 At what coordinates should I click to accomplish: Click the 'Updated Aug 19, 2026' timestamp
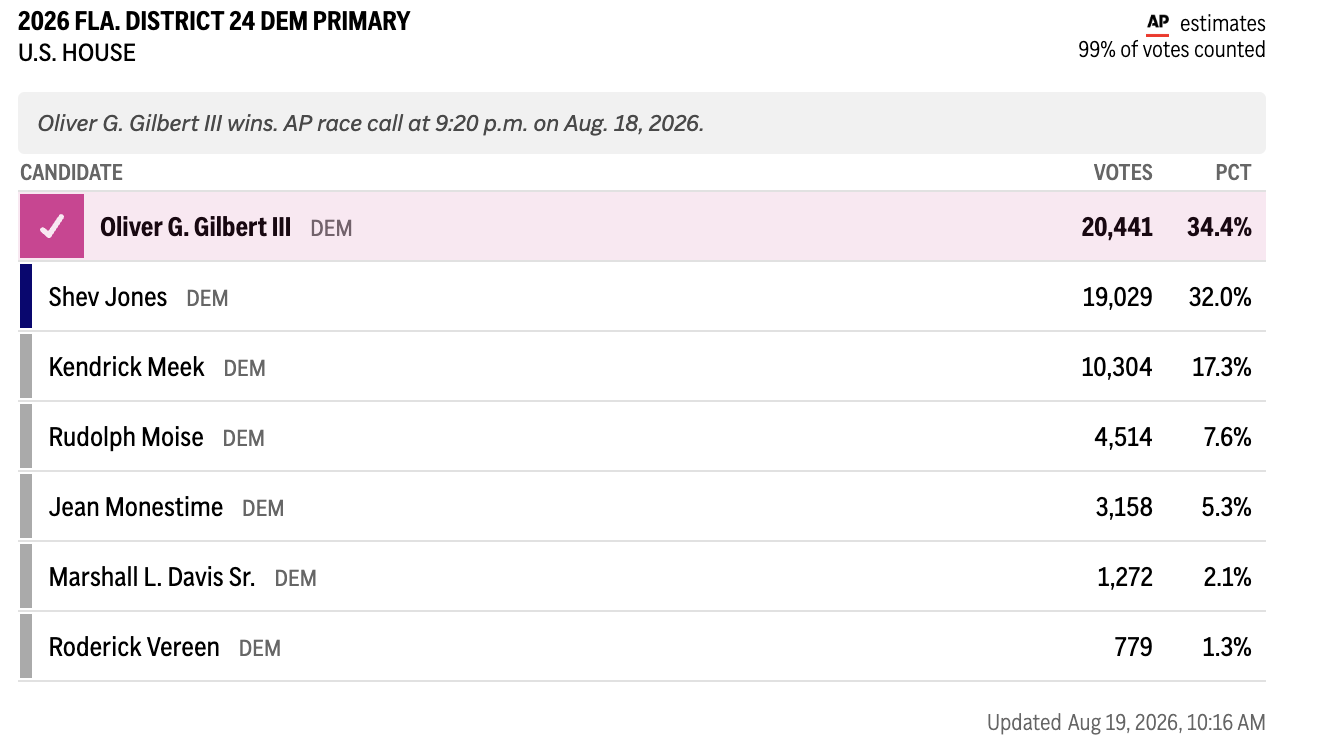coord(1126,722)
